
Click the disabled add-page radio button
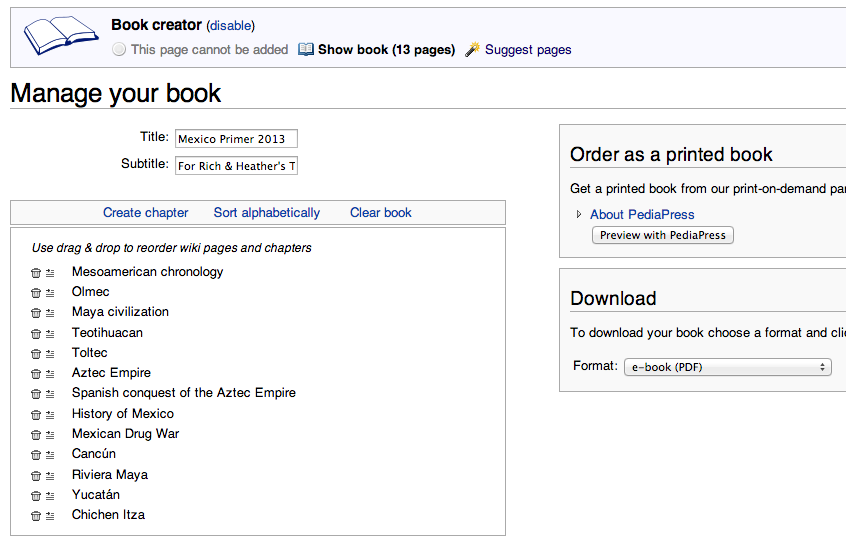[119, 50]
